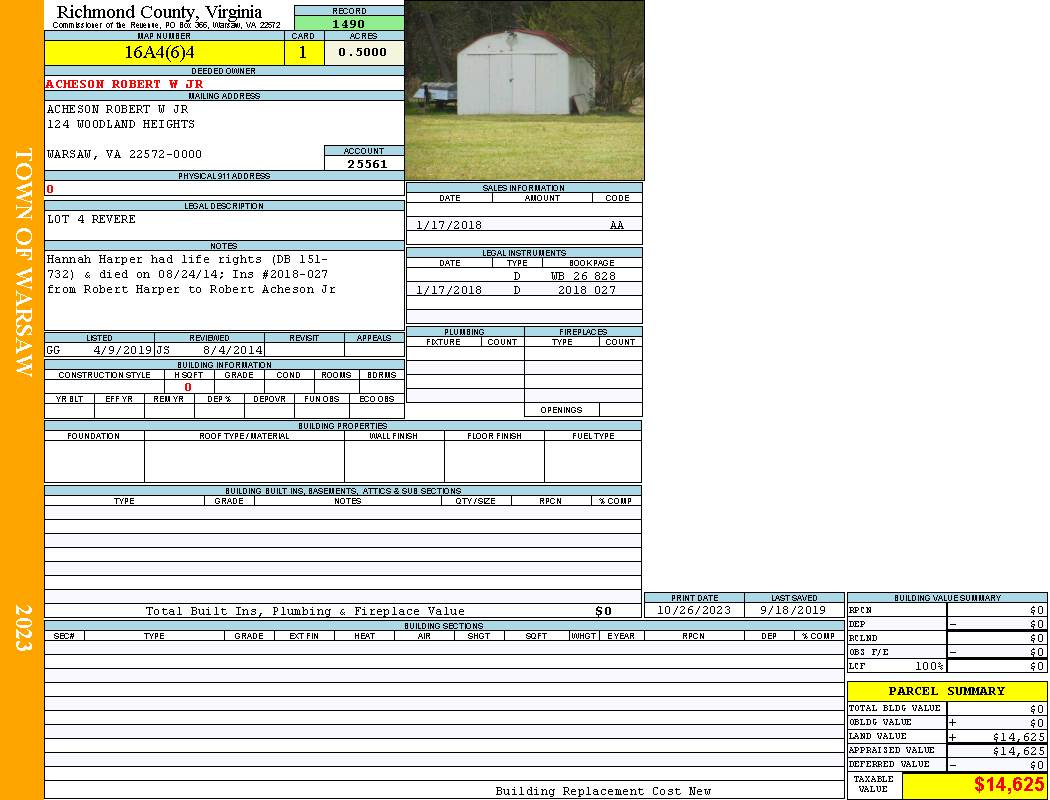Viewport: 1050px width, 800px height.
Task: Click the H SQFT value 0
Action: coord(188,387)
